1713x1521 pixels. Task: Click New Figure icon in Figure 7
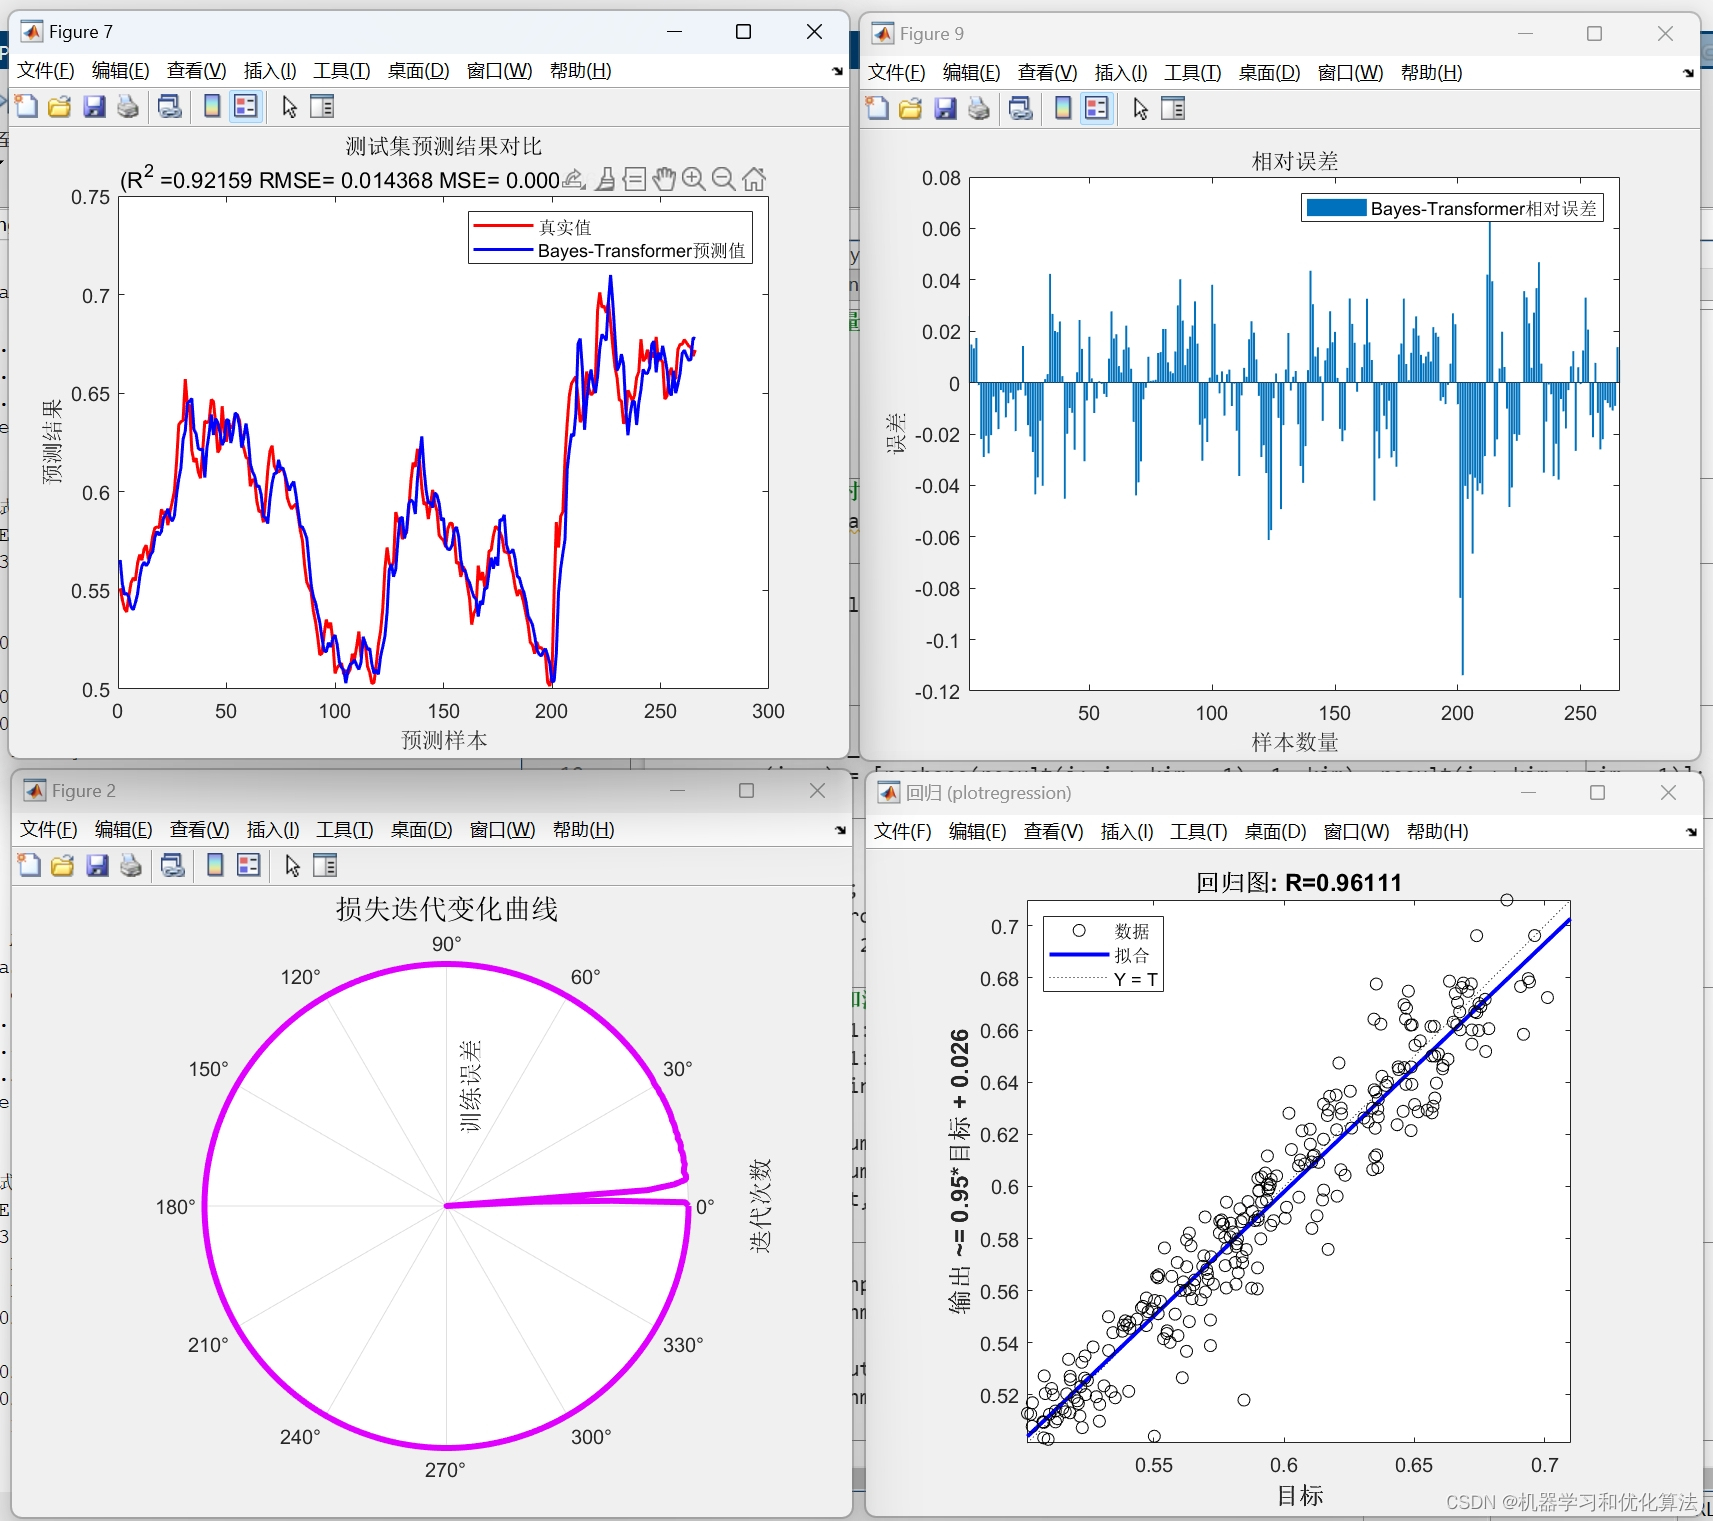pyautogui.click(x=26, y=106)
